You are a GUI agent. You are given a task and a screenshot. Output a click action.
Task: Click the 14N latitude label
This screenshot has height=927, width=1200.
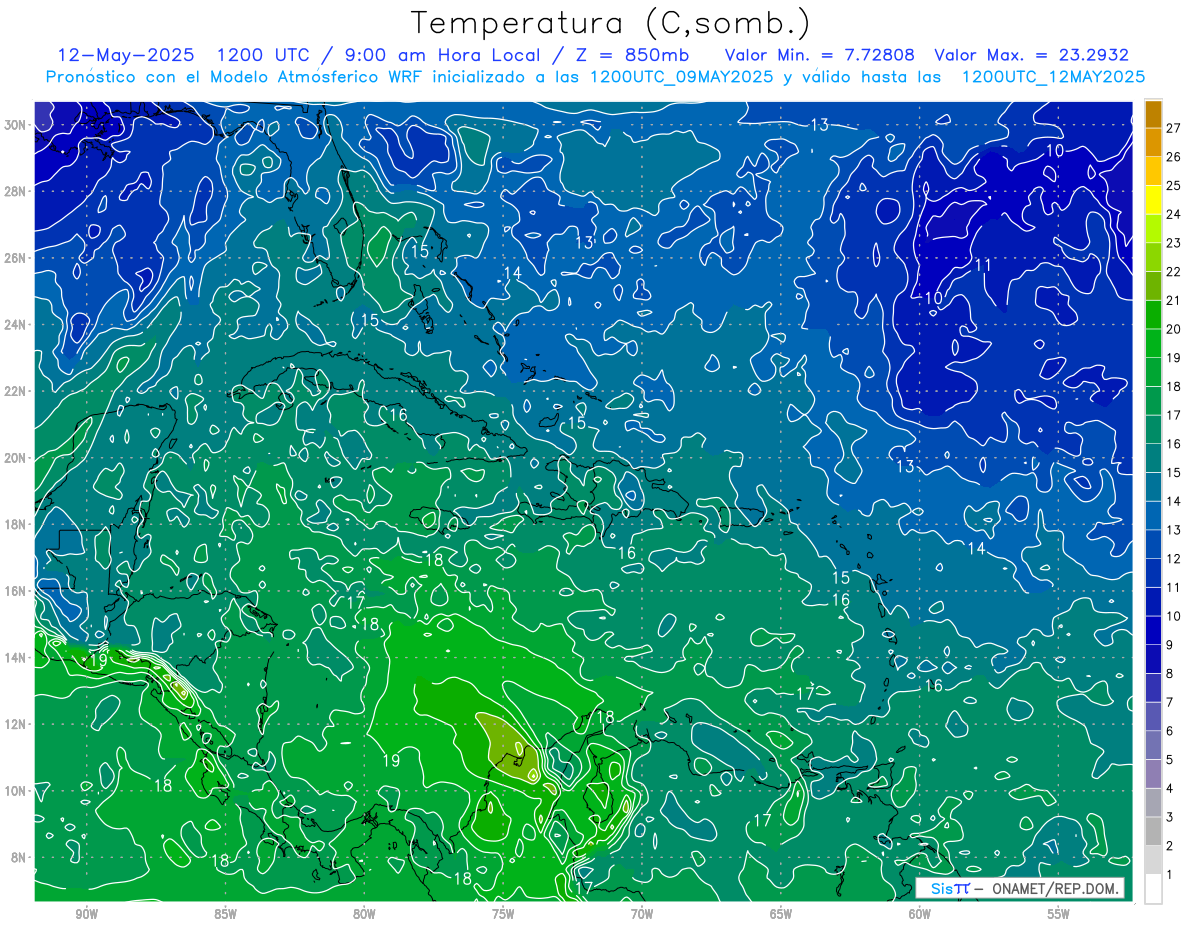click(x=15, y=657)
